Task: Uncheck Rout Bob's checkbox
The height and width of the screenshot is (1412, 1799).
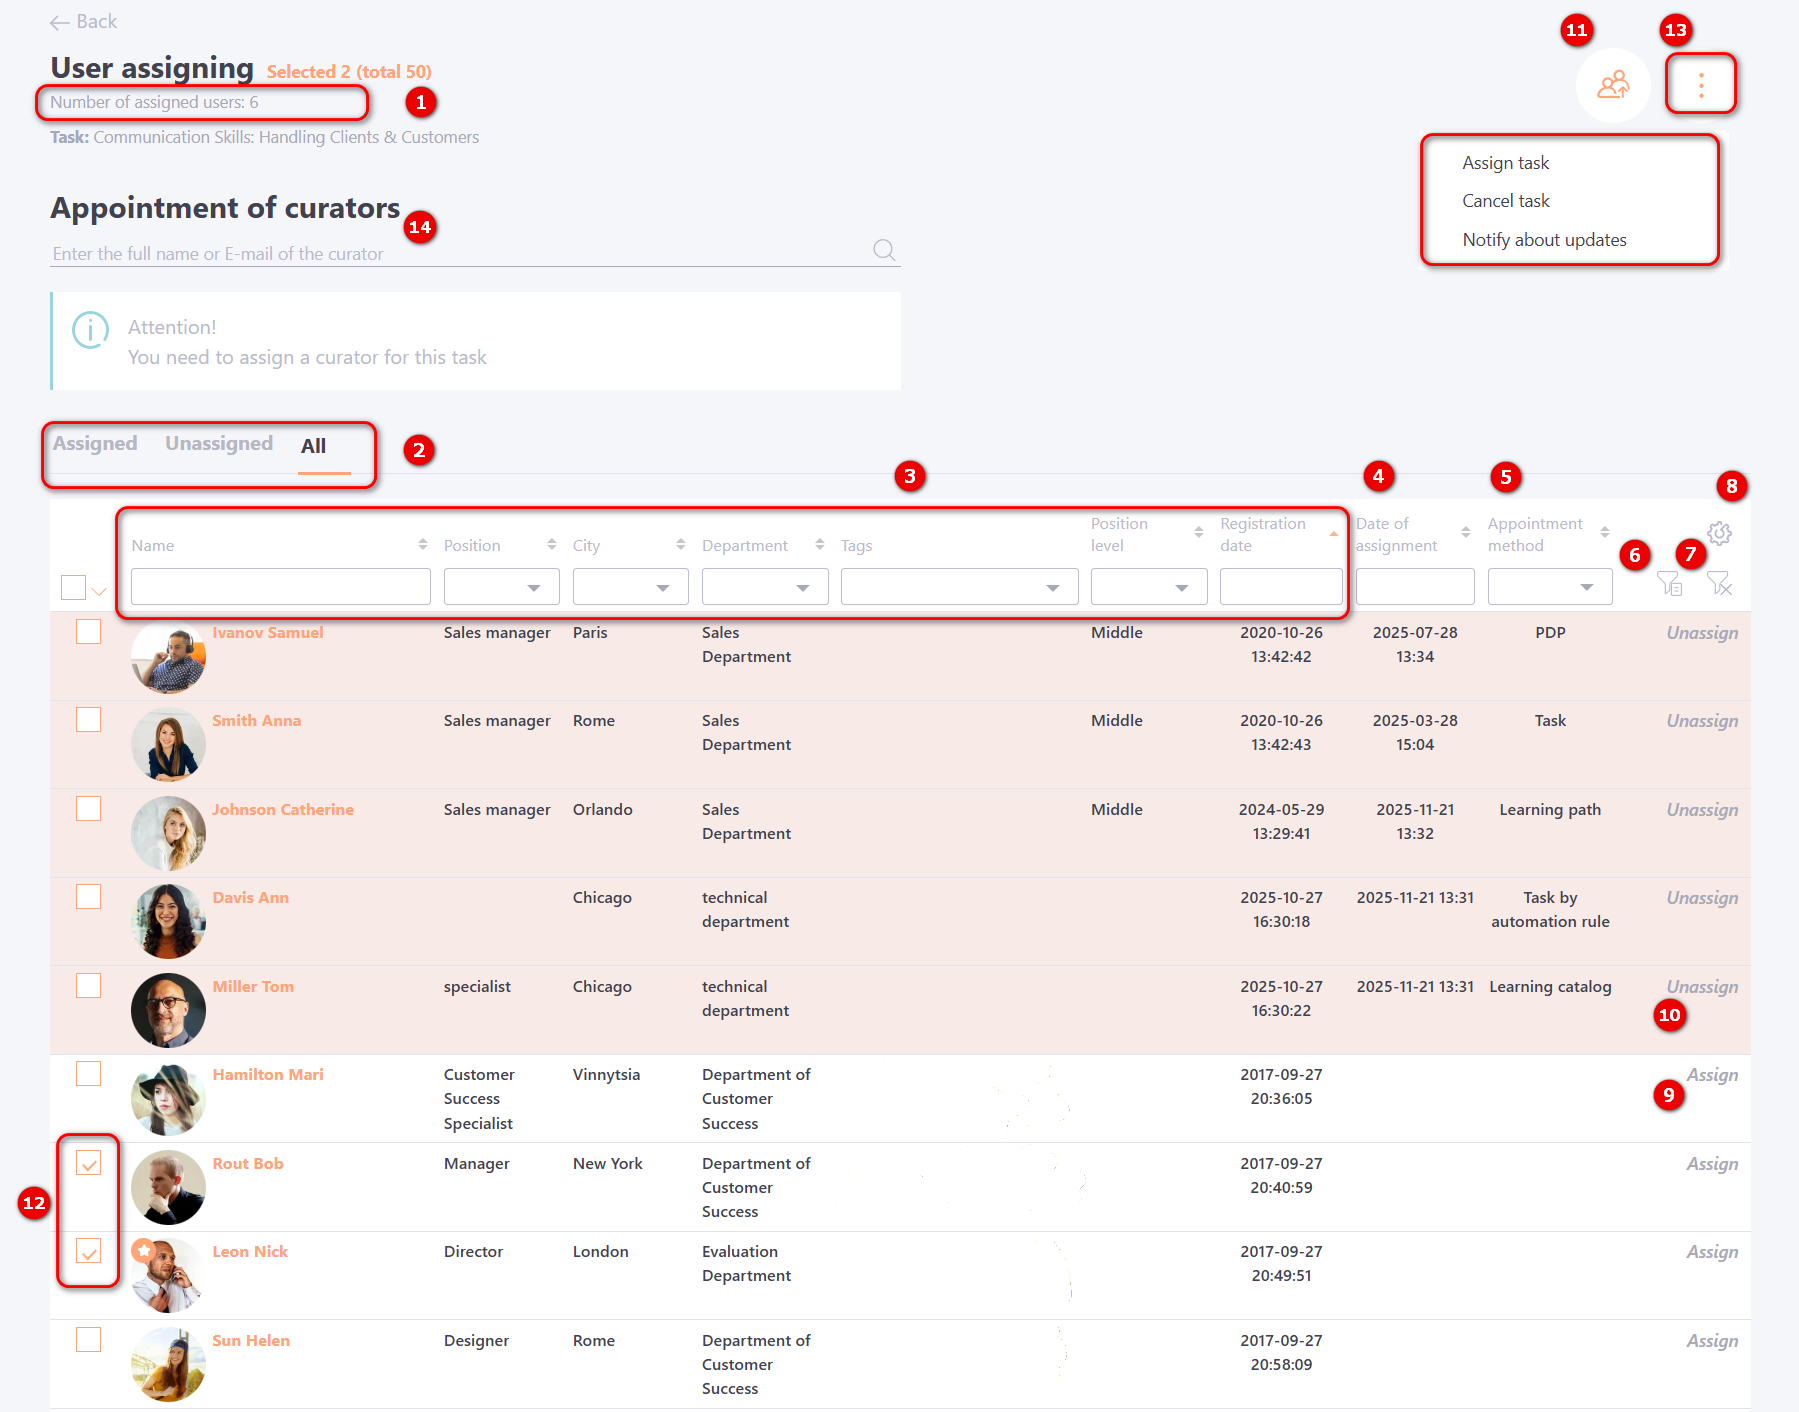Action: click(89, 1163)
